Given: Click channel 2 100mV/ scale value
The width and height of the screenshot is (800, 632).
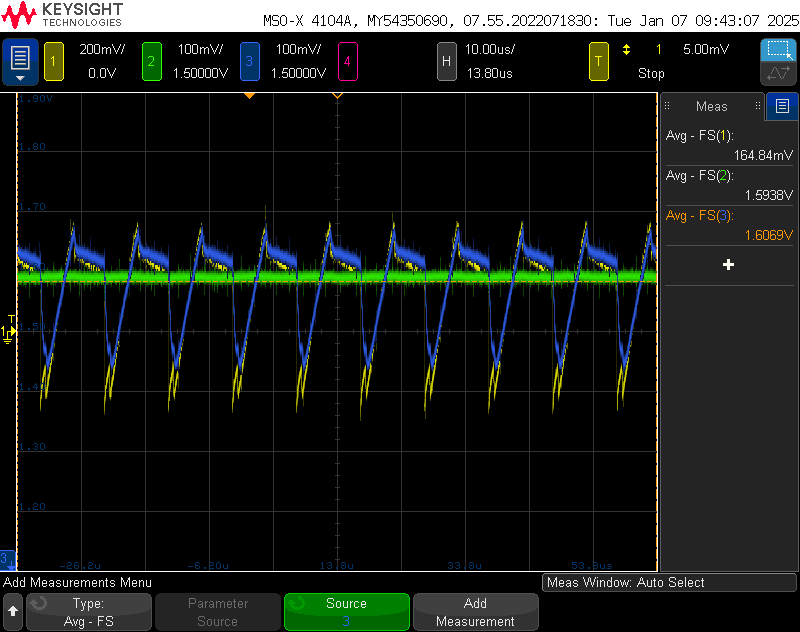Looking at the screenshot, I should (x=200, y=49).
